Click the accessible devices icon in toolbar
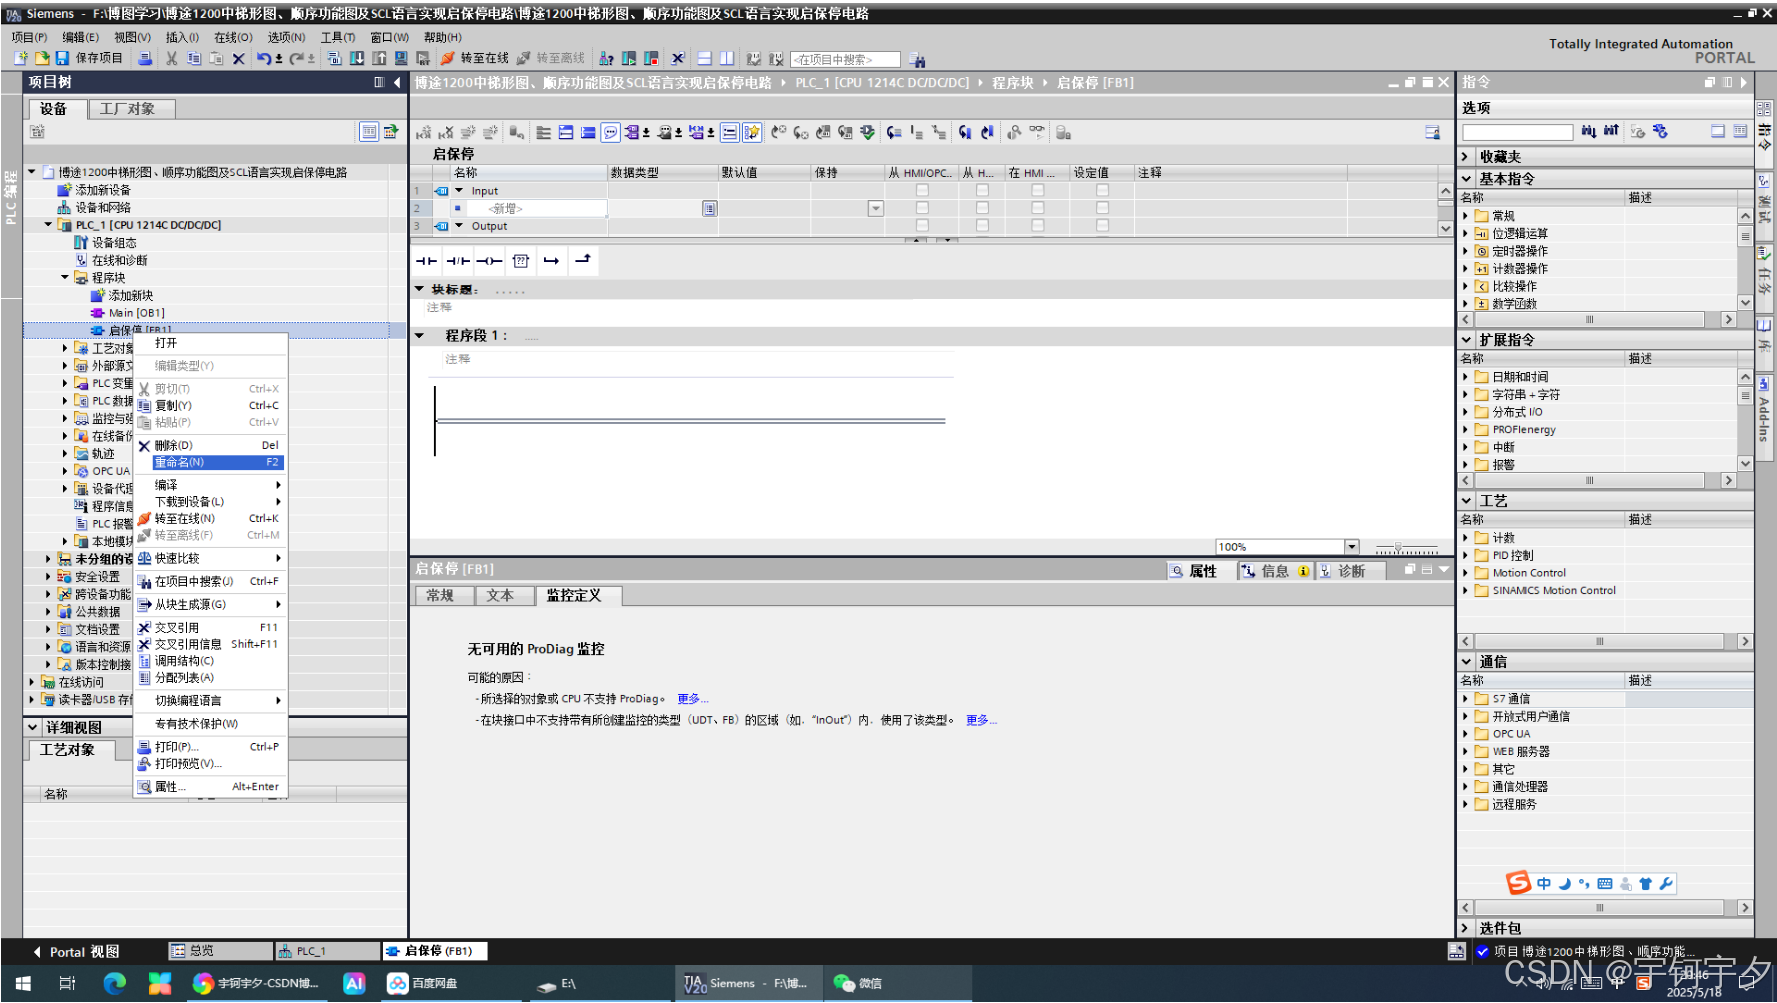 tap(606, 59)
